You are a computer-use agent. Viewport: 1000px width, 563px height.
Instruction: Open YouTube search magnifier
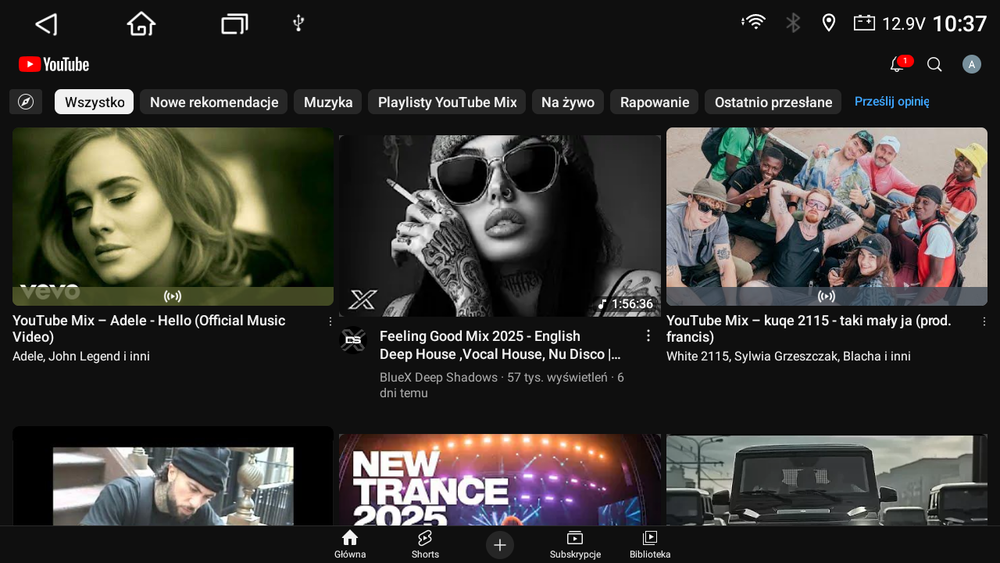pyautogui.click(x=934, y=64)
